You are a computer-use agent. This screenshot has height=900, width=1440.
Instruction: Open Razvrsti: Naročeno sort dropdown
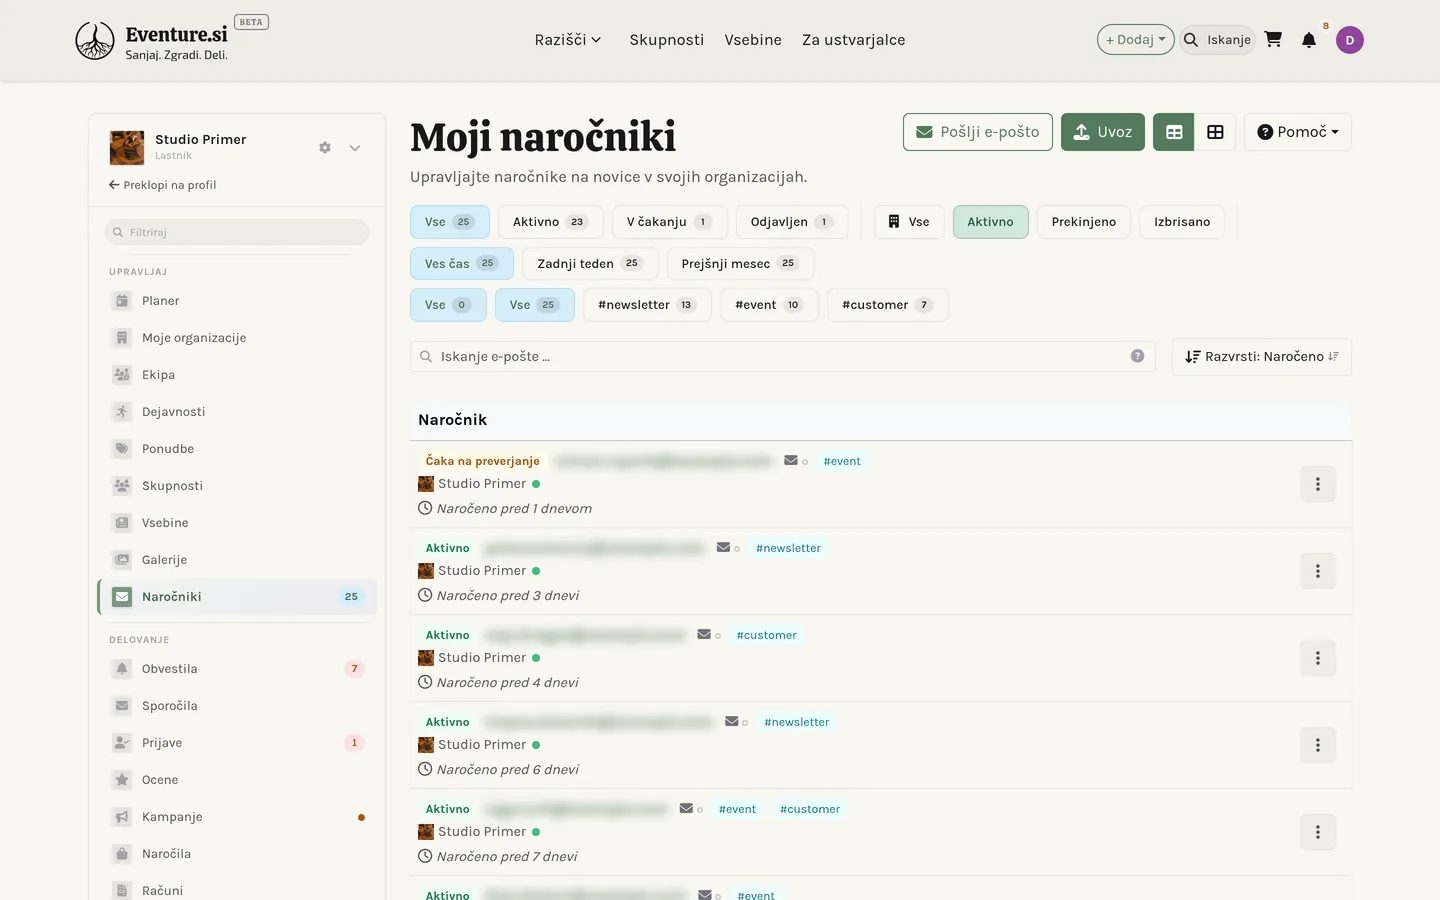click(1261, 357)
